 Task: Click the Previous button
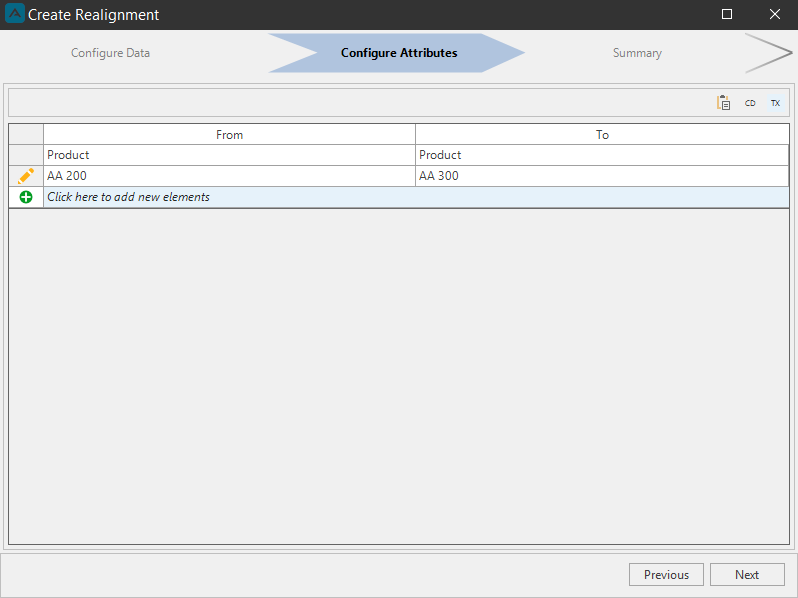(666, 575)
